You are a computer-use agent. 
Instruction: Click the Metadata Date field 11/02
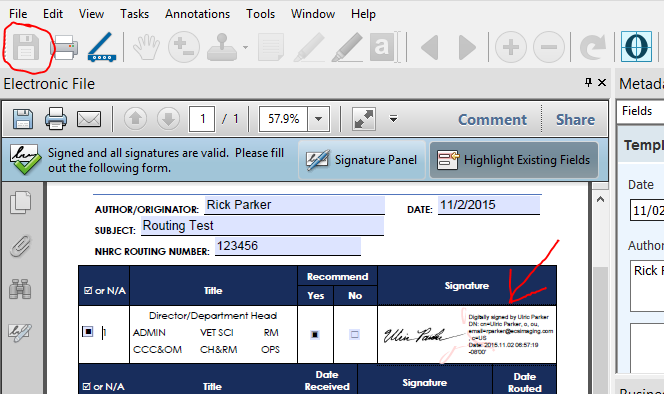click(647, 211)
